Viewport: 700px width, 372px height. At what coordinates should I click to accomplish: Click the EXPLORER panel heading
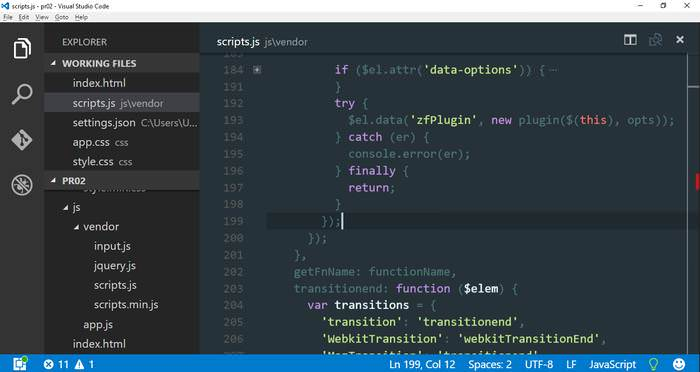(84, 42)
